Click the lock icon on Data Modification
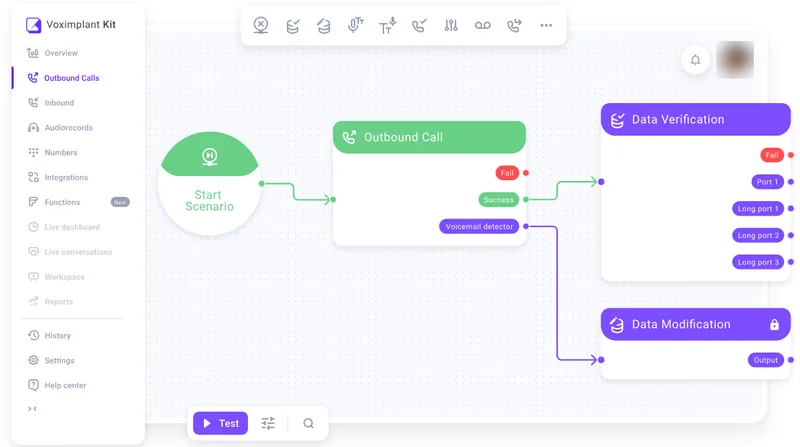The width and height of the screenshot is (800, 447). tap(774, 325)
